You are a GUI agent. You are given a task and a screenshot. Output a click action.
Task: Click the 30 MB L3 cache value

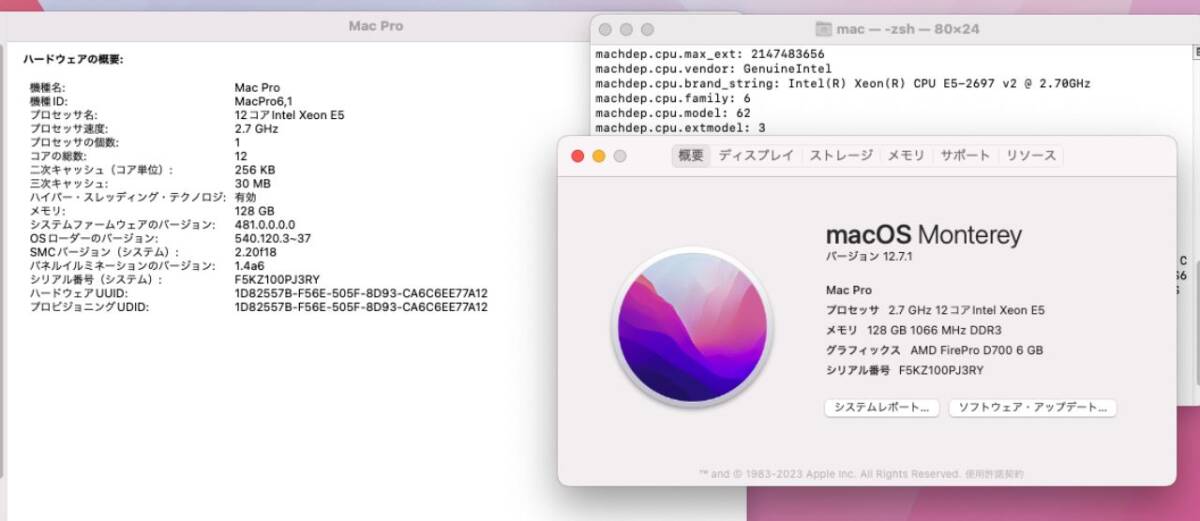click(252, 184)
